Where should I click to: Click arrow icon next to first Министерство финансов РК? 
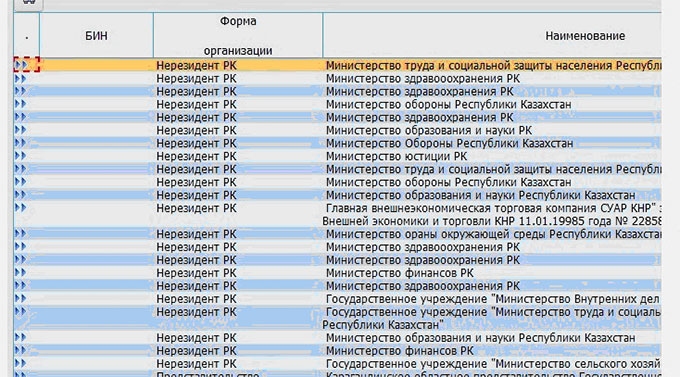pos(20,272)
